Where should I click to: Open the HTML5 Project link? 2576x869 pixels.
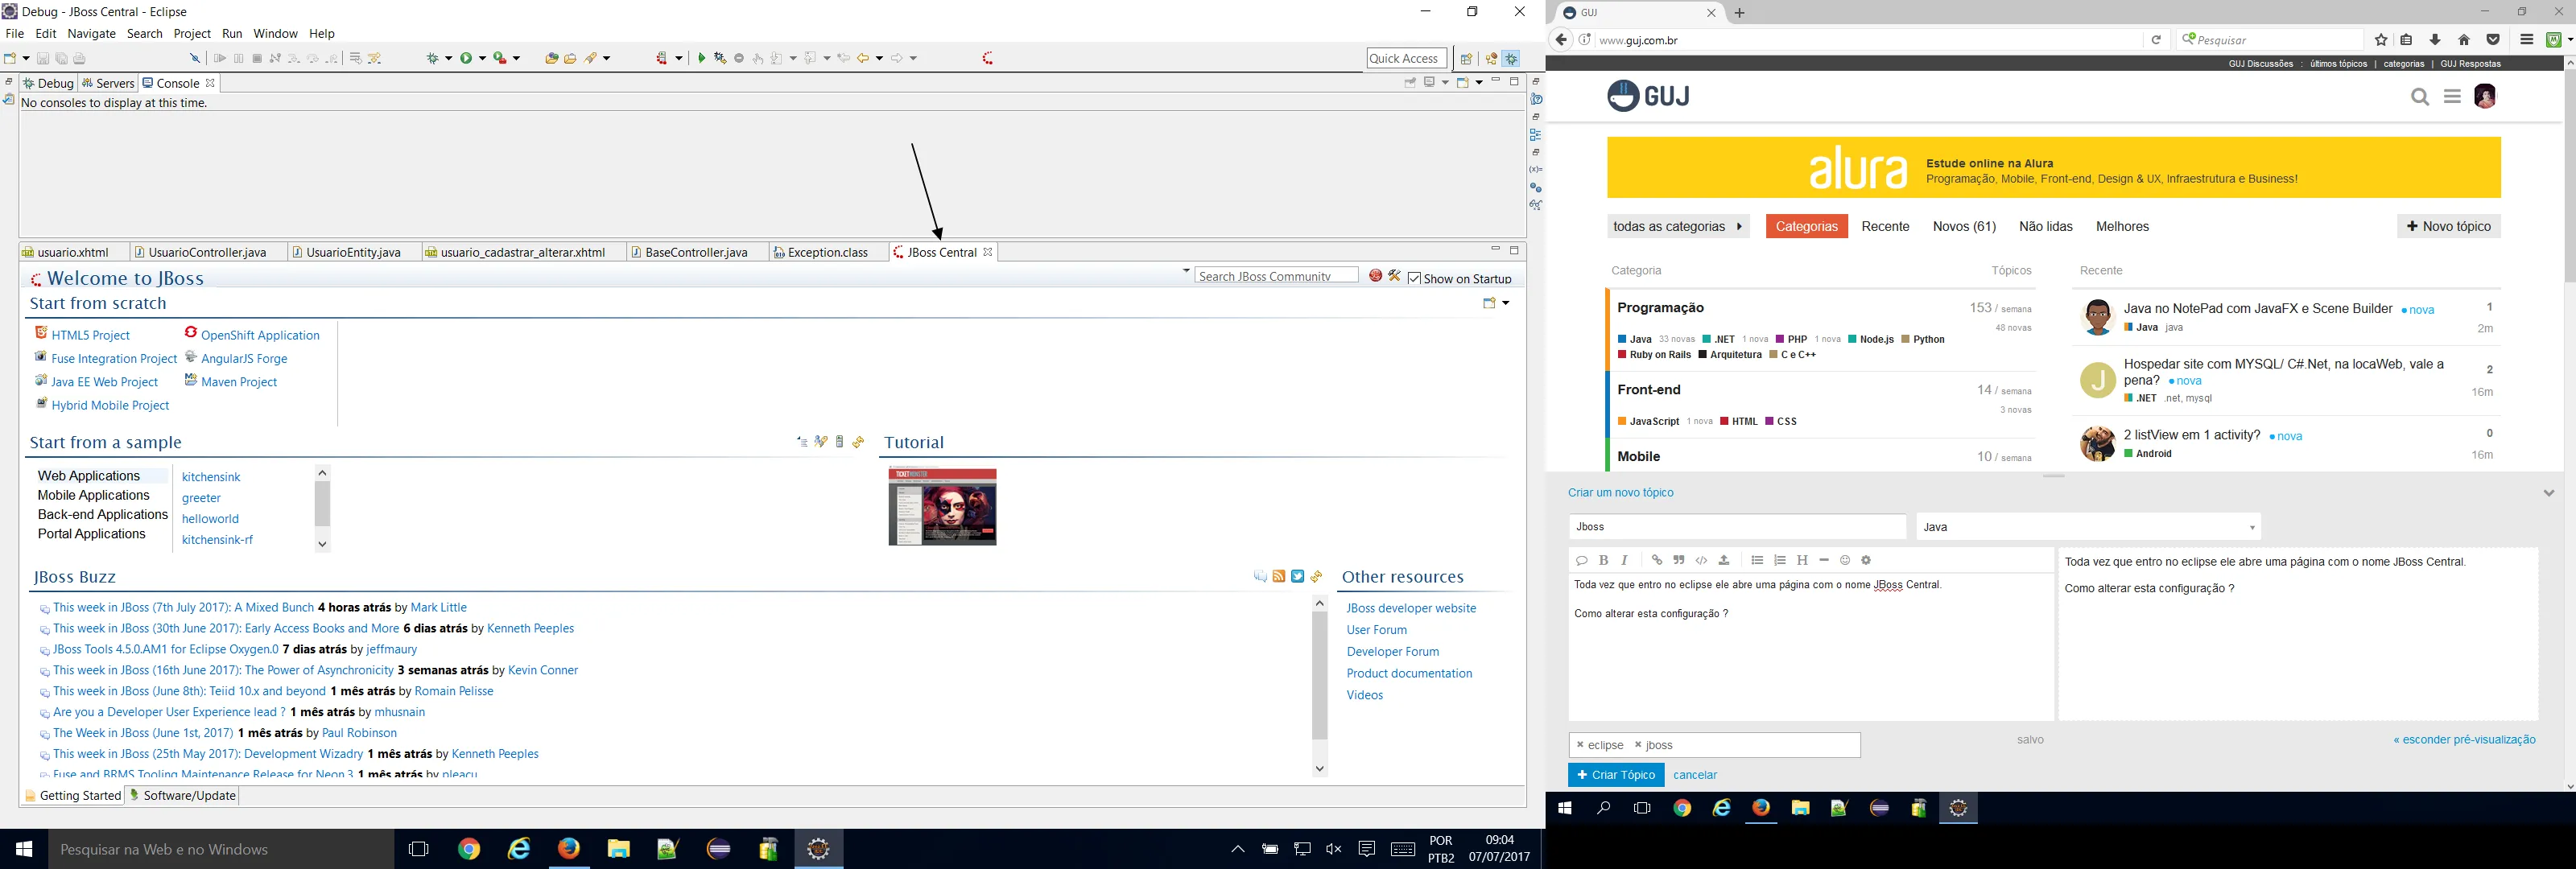pos(90,336)
